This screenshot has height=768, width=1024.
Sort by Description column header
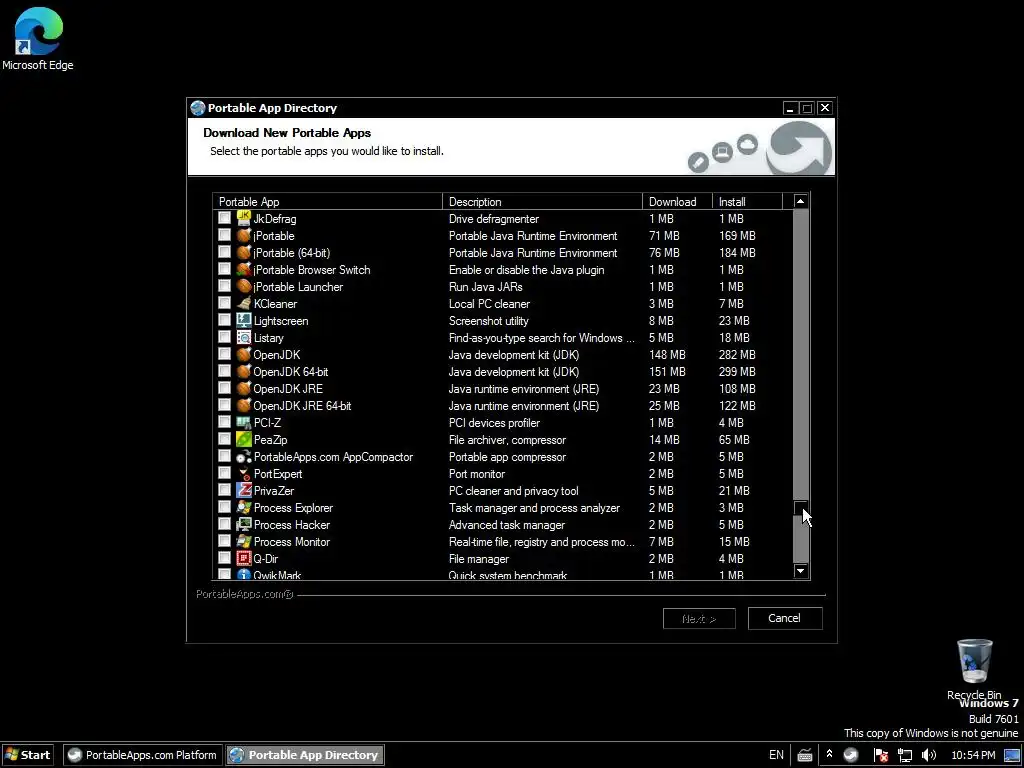[x=542, y=201]
